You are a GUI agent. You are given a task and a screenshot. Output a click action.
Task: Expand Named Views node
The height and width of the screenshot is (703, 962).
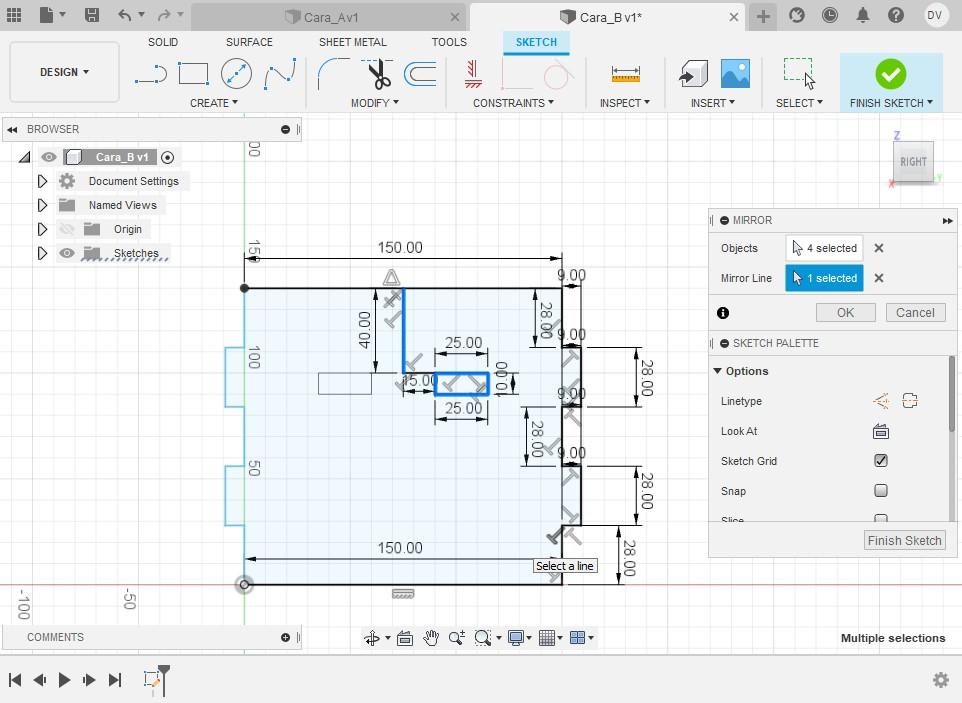point(42,205)
